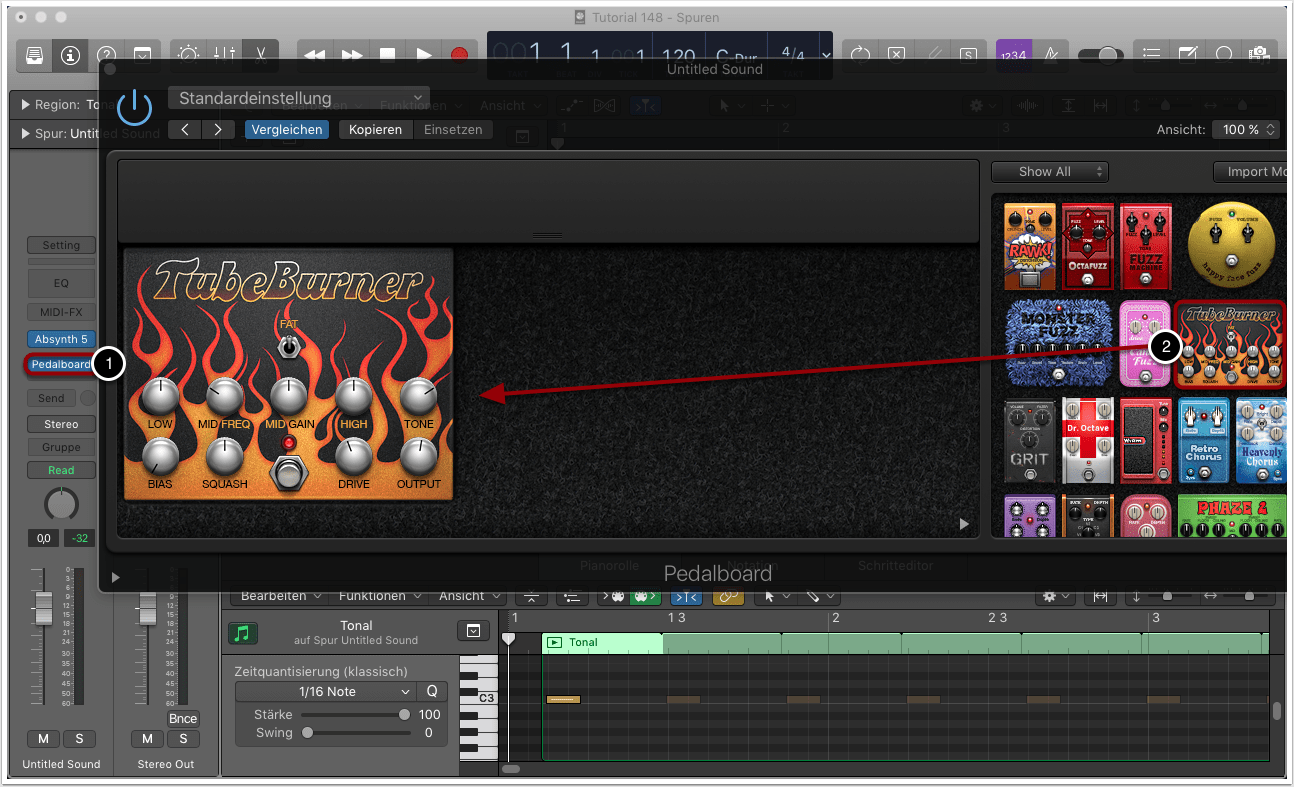Mute the Untitled Sound channel strip
Viewport: 1294px width, 787px height.
point(43,739)
